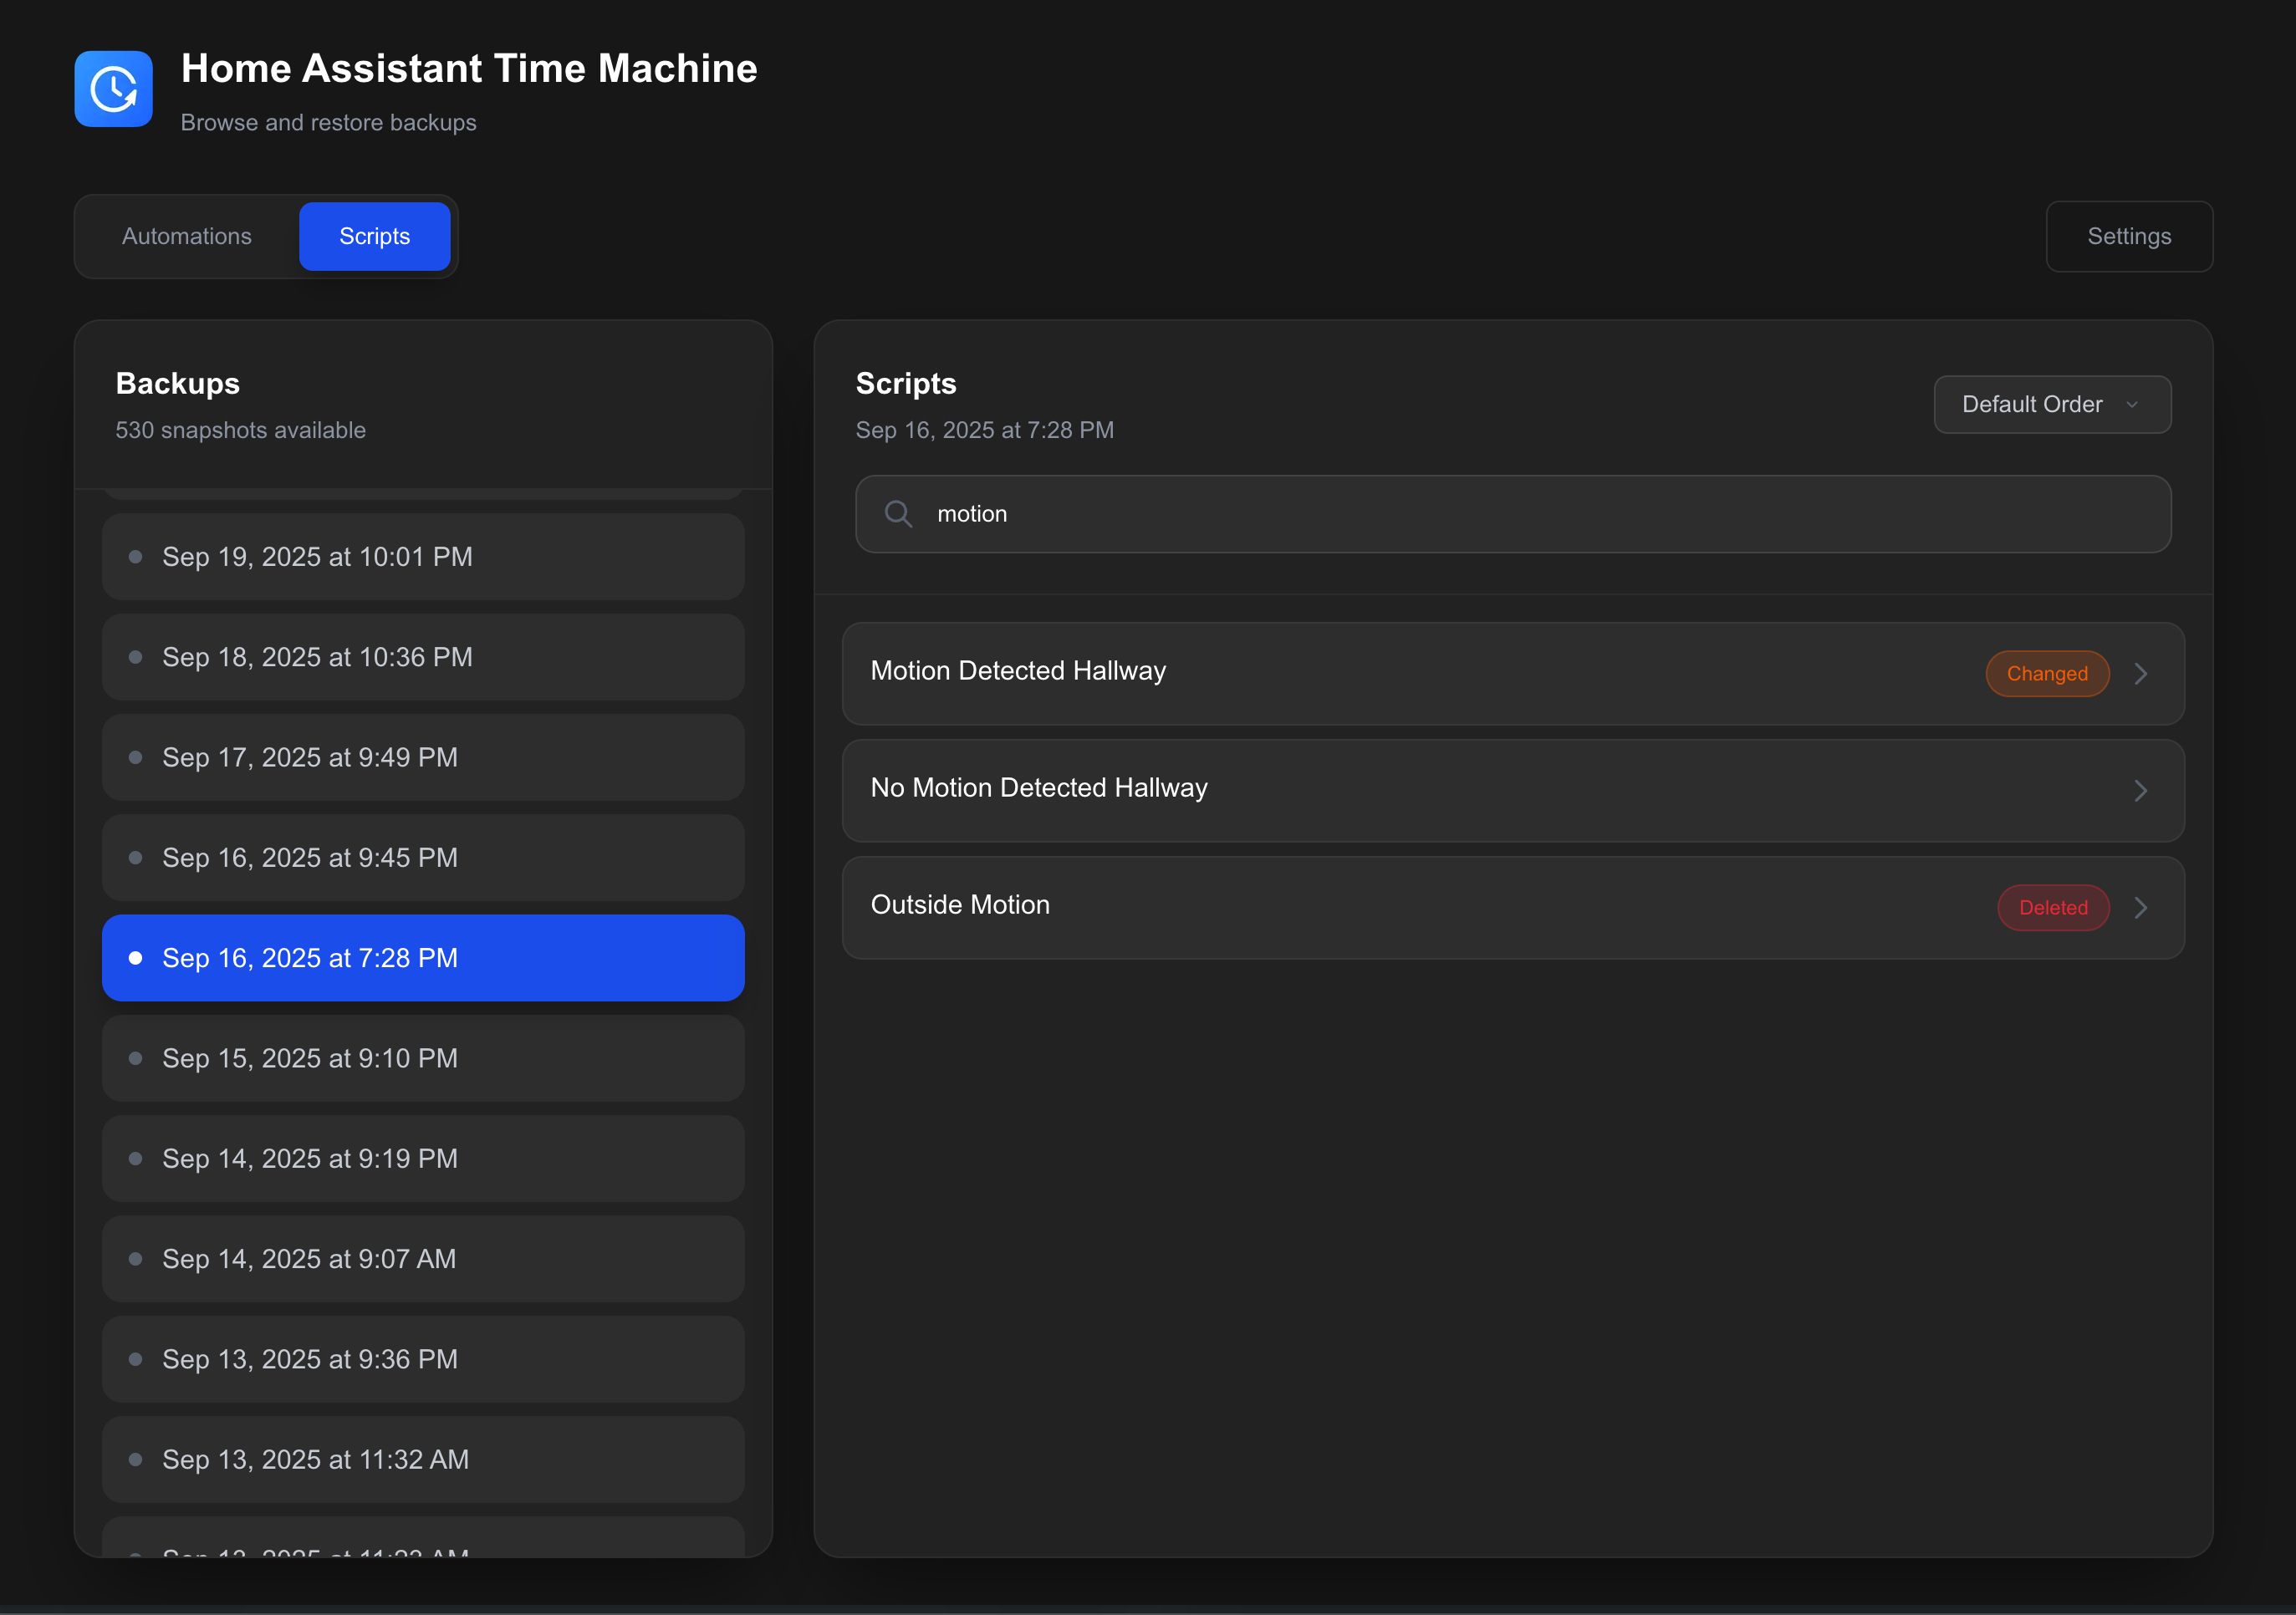Select backup Sep 16, 2025 at 7:28 PM
This screenshot has height=1615, width=2296.
(423, 958)
